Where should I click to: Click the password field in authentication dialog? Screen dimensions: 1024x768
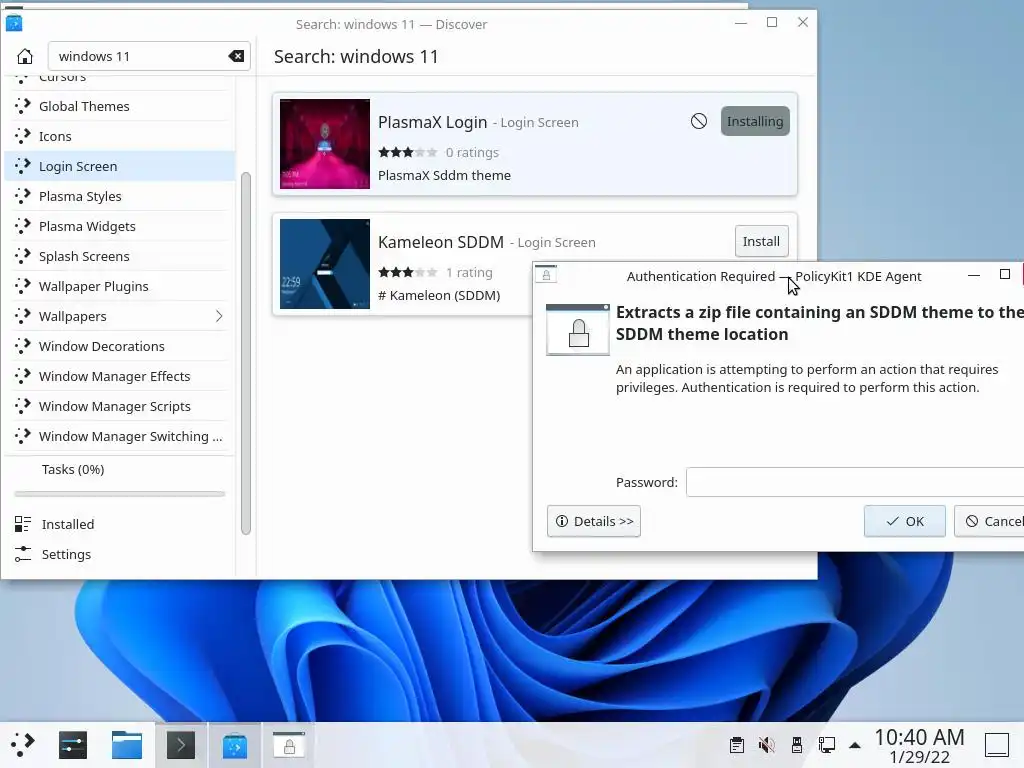pos(855,482)
